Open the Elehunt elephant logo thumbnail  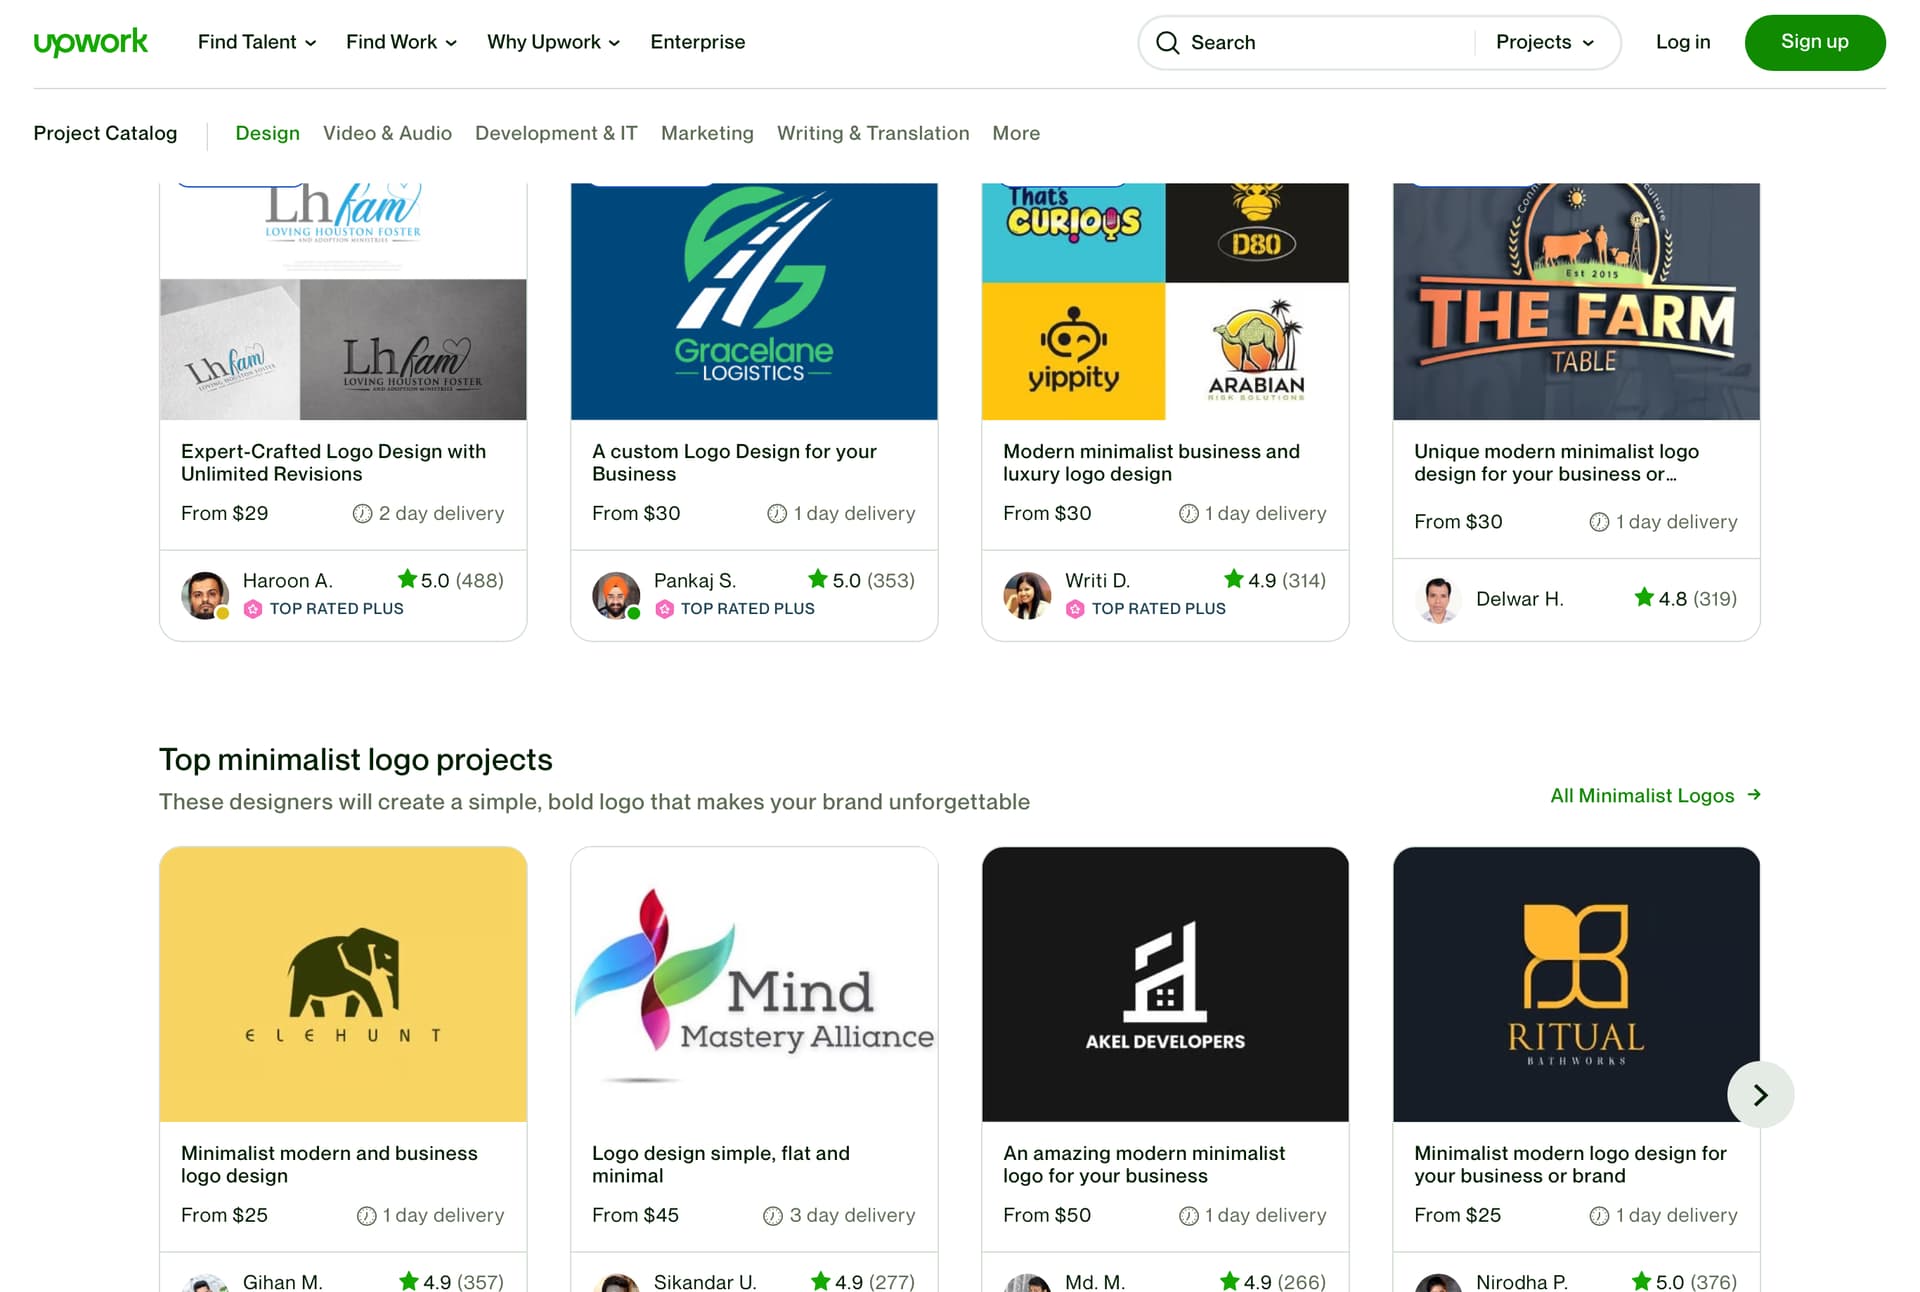343,984
